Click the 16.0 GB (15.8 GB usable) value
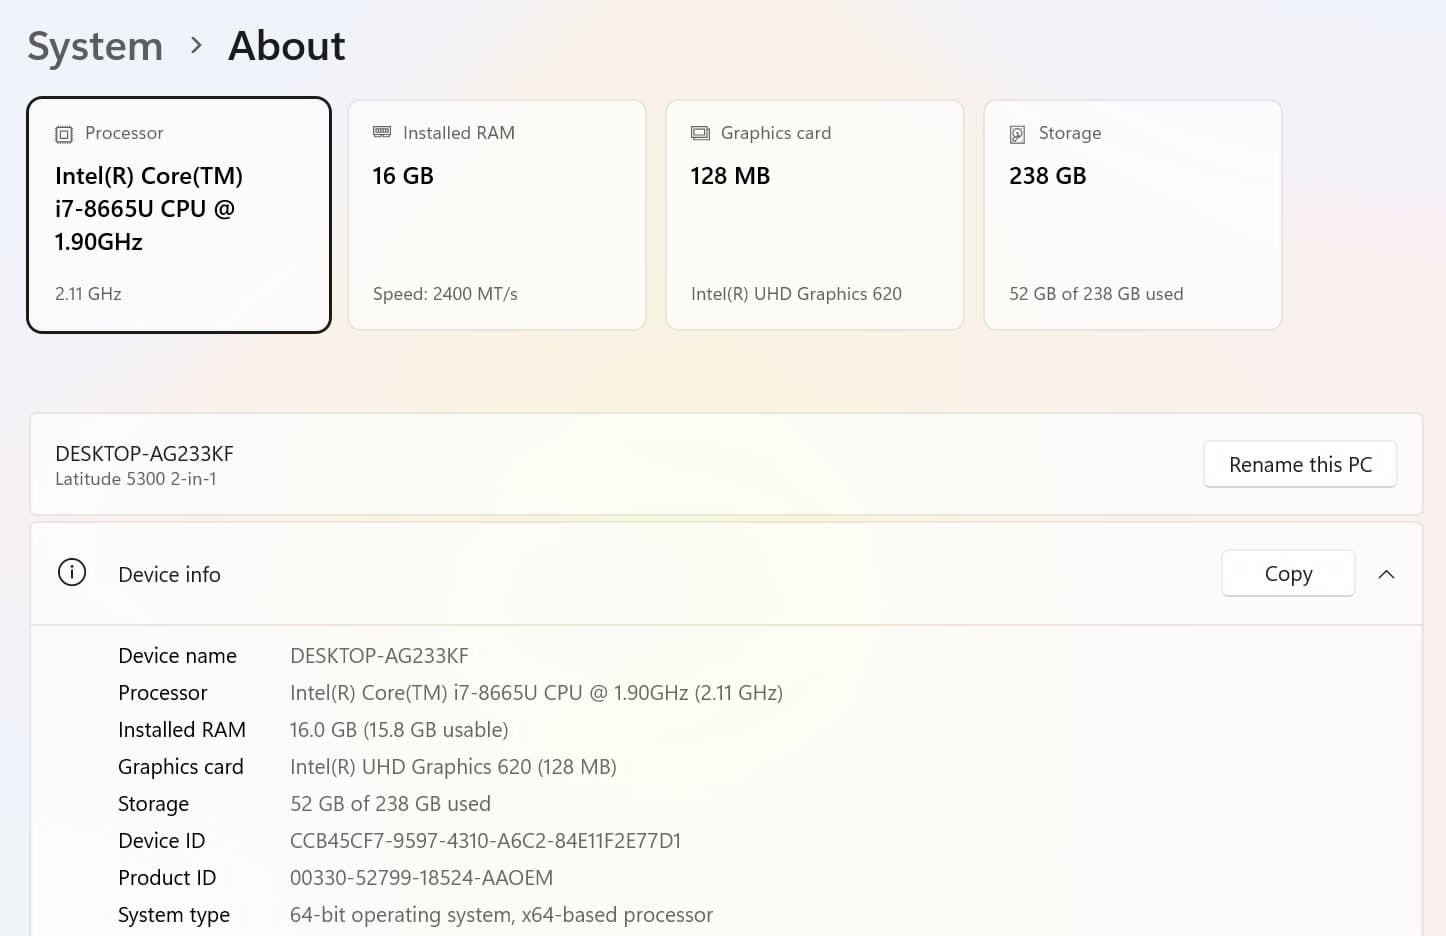This screenshot has width=1446, height=936. tap(399, 730)
